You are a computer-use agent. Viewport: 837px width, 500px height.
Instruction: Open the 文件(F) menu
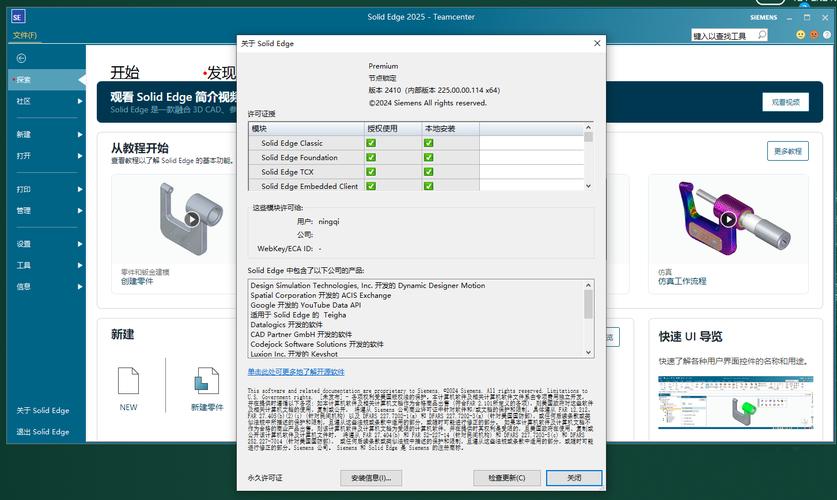pos(25,35)
